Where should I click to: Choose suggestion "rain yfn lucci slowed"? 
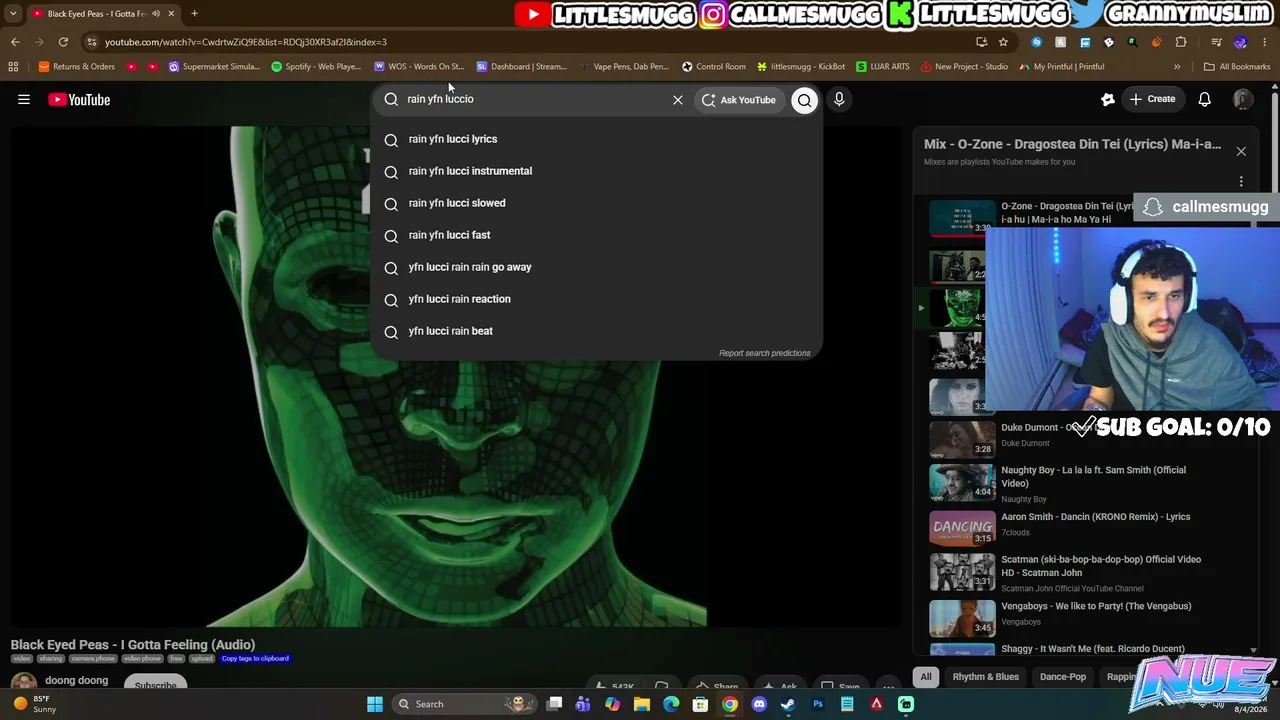tap(597, 203)
